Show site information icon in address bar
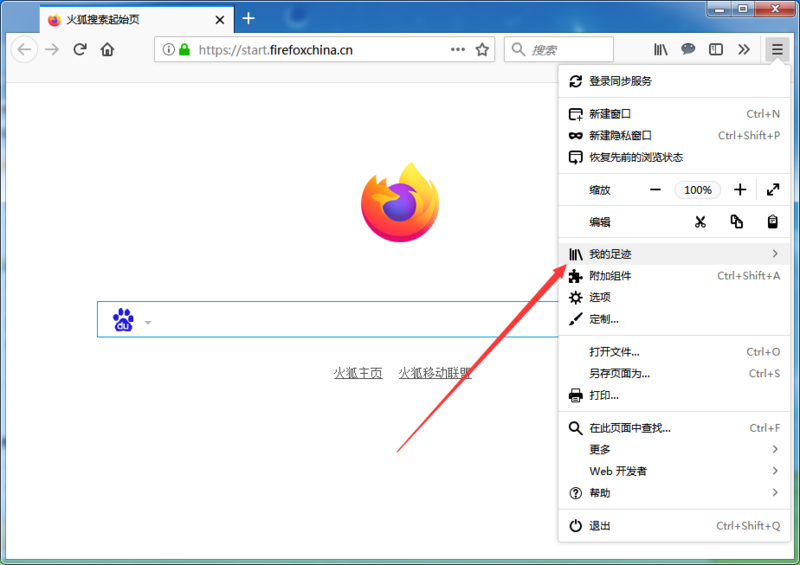800x565 pixels. pyautogui.click(x=168, y=50)
